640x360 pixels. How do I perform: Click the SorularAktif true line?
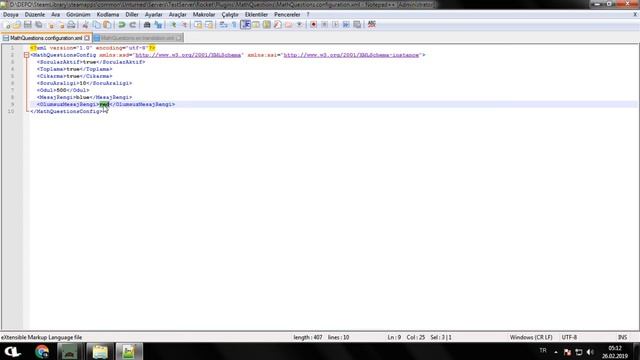tap(91, 62)
